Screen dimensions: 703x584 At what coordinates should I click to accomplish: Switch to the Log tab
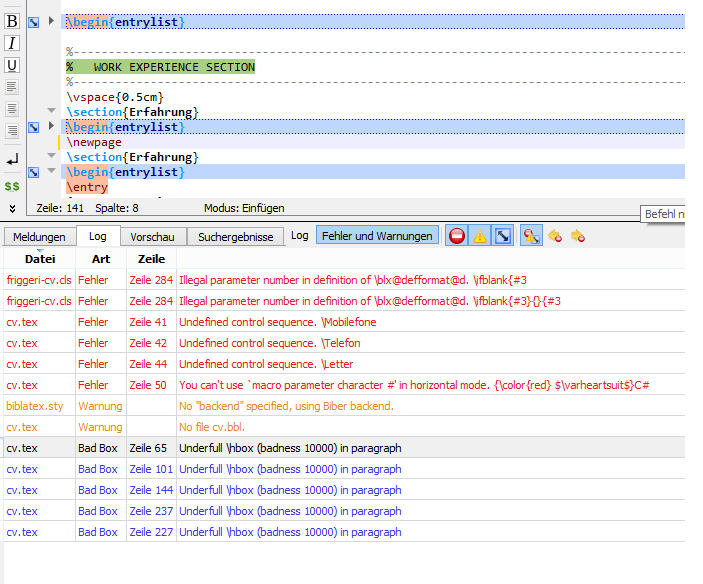(x=97, y=236)
